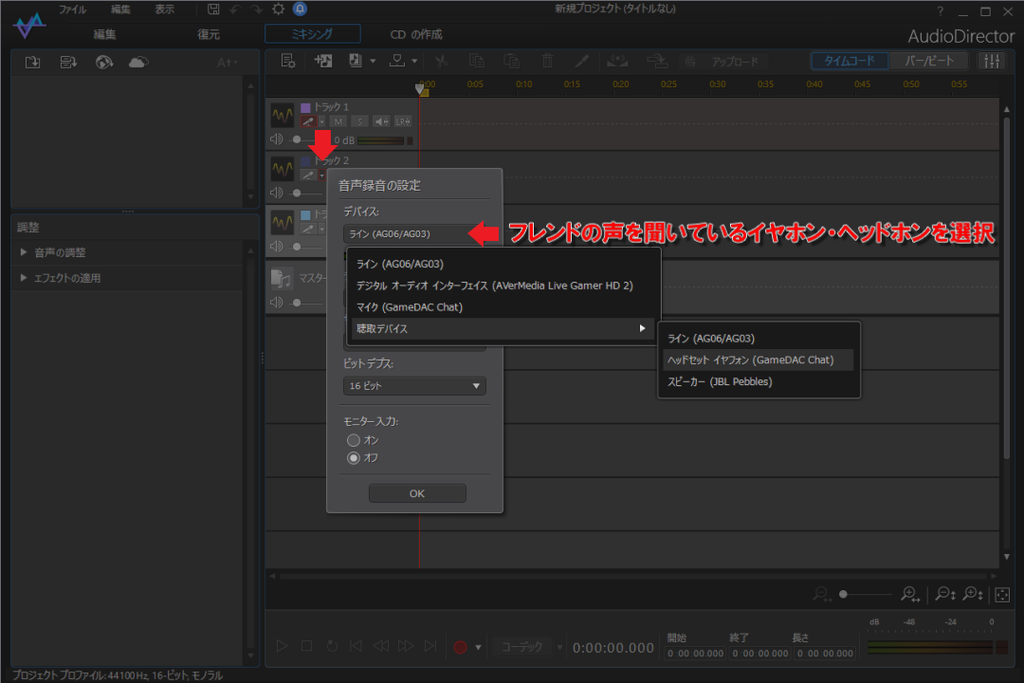Screen dimensions: 1024x683
Task: Switch to the 編集 tab
Action: click(104, 34)
